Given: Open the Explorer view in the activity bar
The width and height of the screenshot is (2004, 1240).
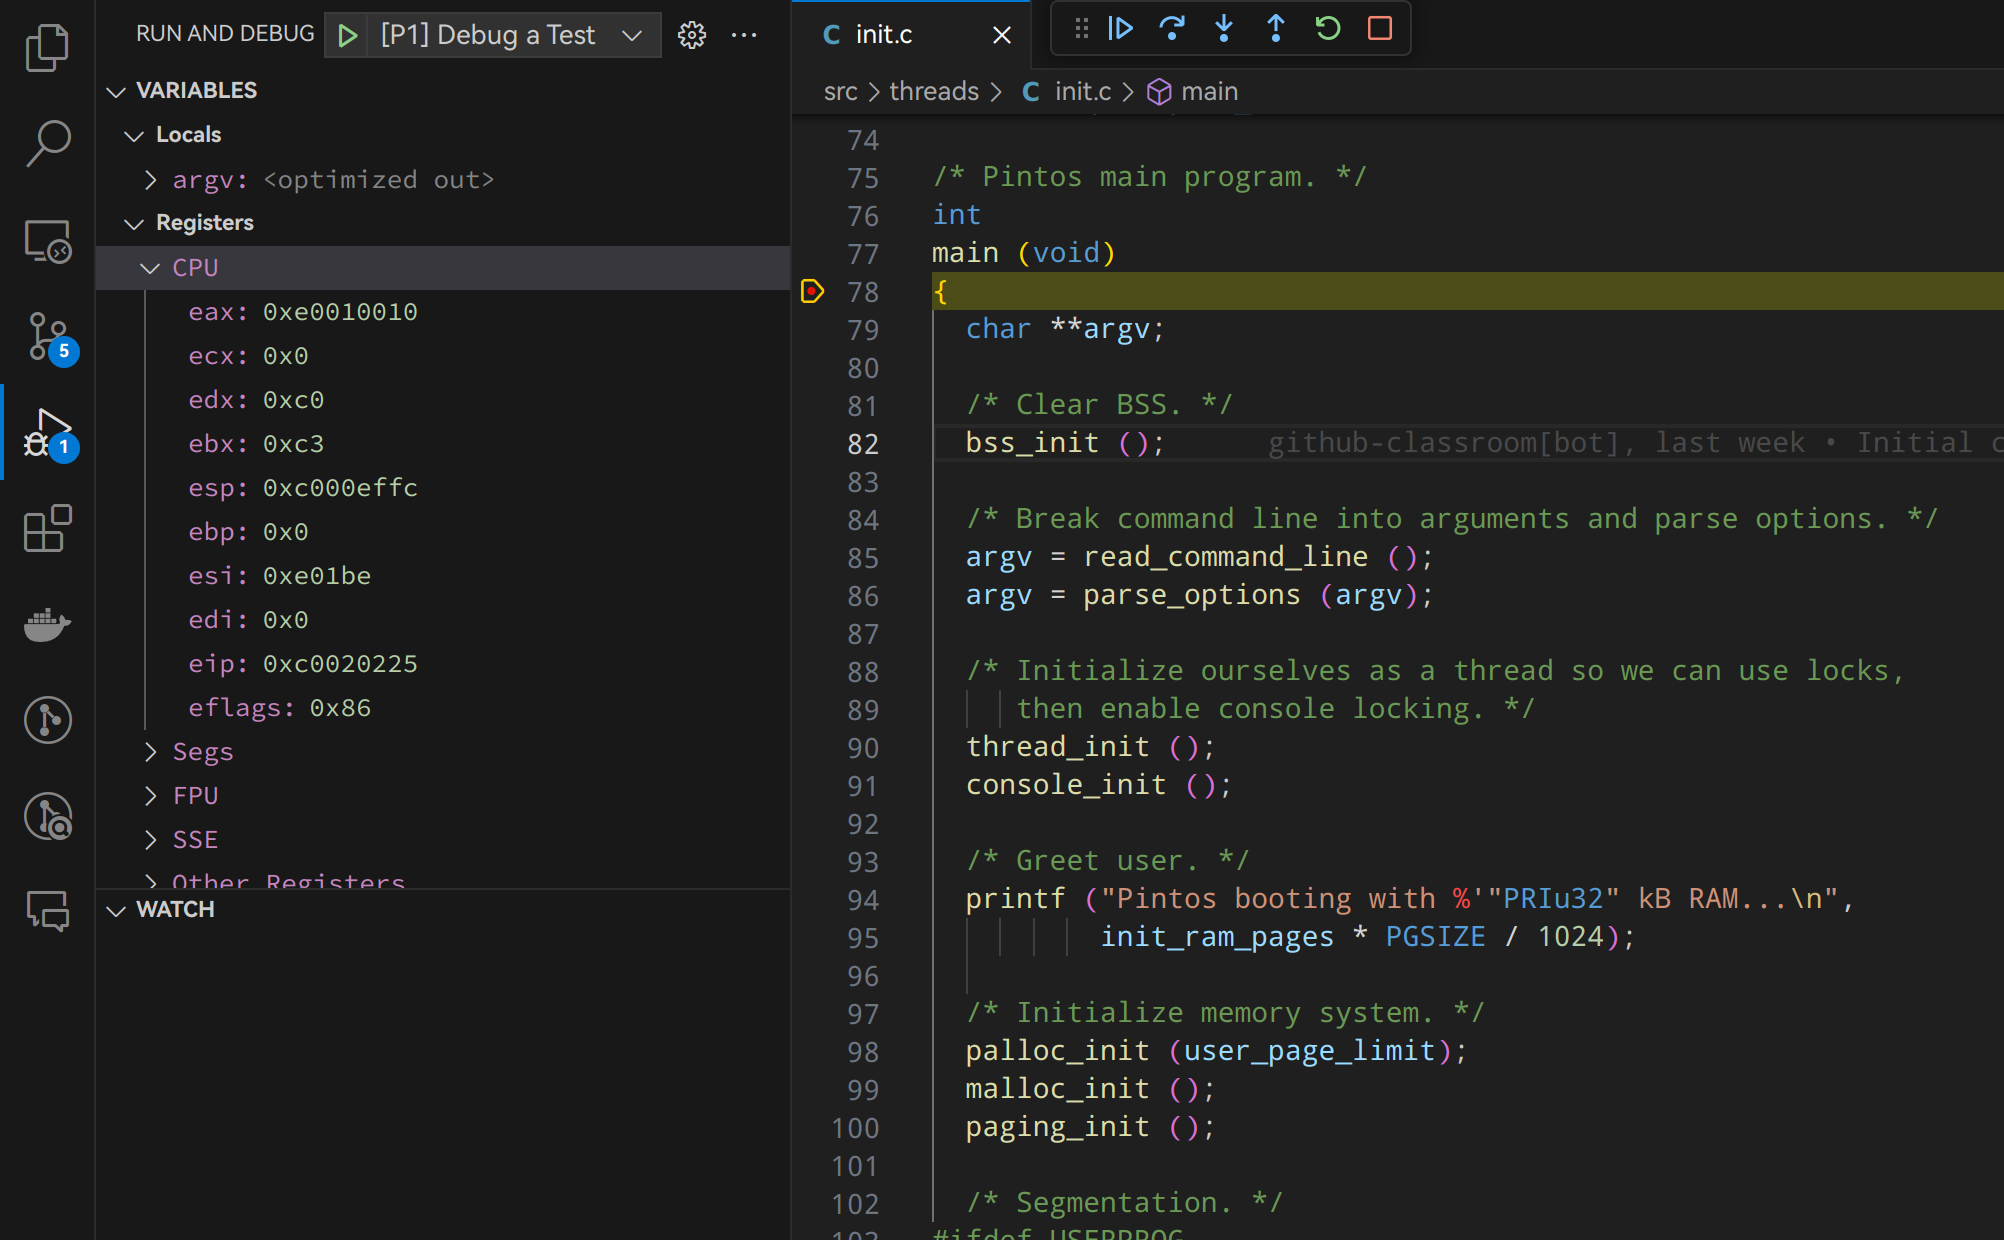Looking at the screenshot, I should (x=47, y=47).
